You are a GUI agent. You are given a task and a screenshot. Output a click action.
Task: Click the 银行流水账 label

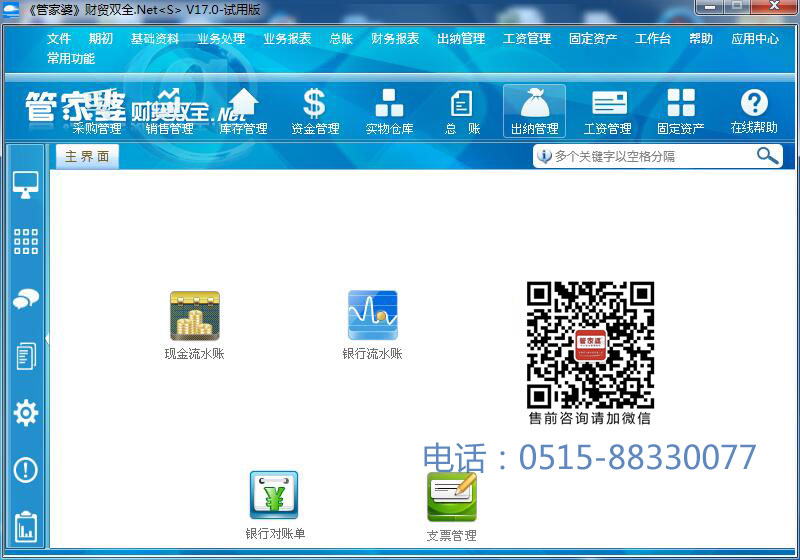(372, 353)
